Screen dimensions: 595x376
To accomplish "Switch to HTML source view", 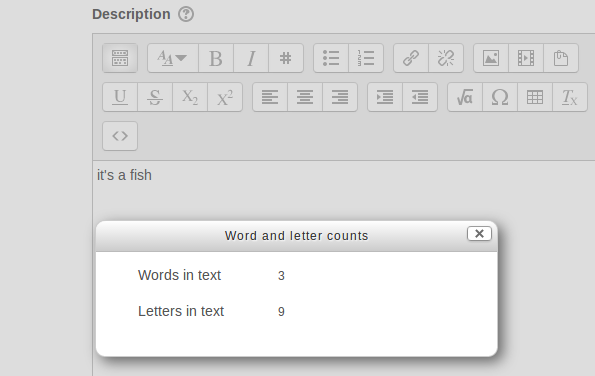I will [x=120, y=136].
